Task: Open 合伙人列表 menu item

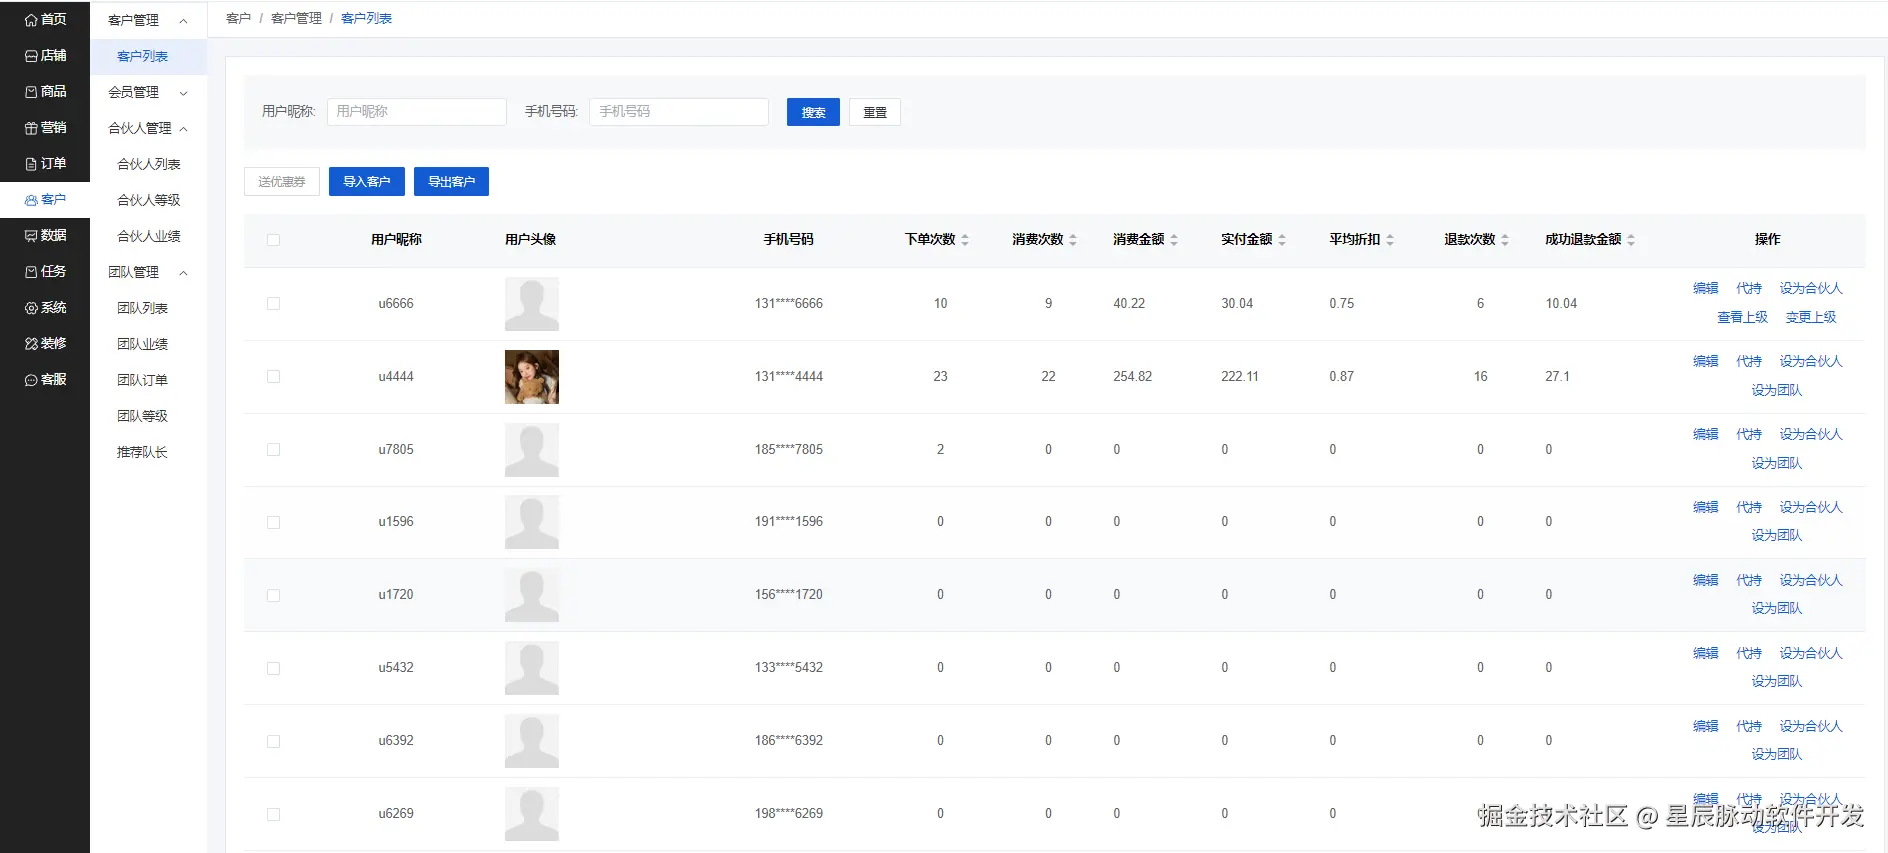Action: [149, 164]
